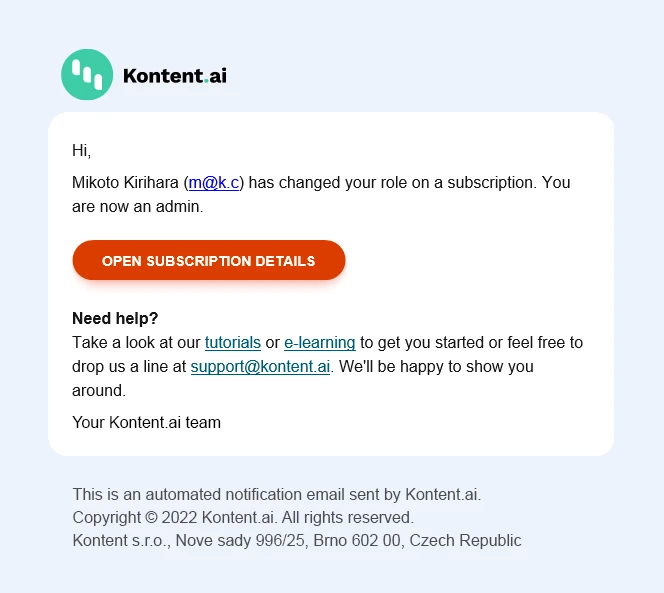This screenshot has width=664, height=593.
Task: Click the "are now an admin" text
Action: (137, 207)
